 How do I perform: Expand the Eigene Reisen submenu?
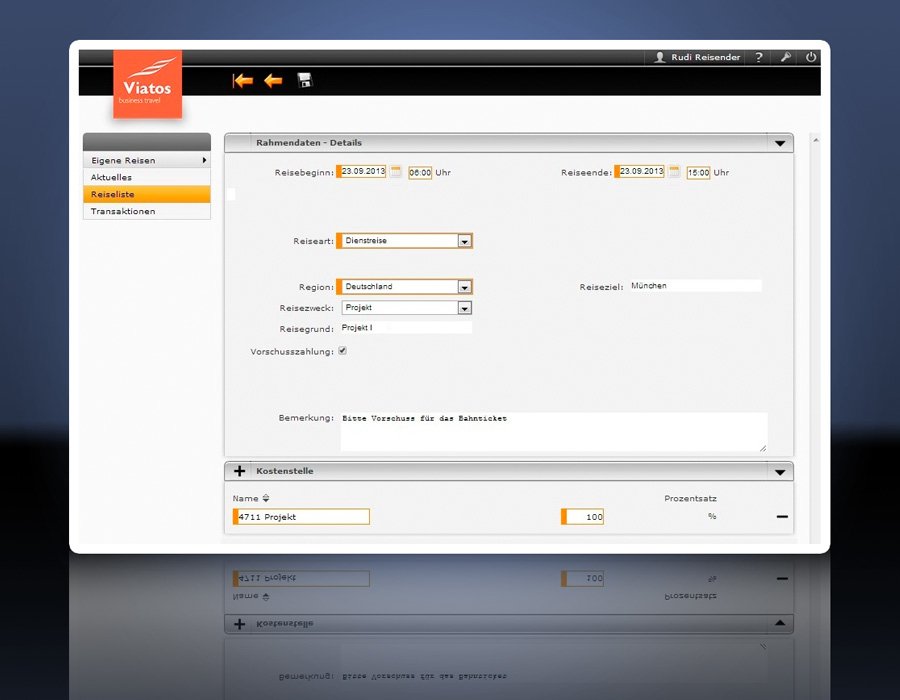(x=147, y=160)
